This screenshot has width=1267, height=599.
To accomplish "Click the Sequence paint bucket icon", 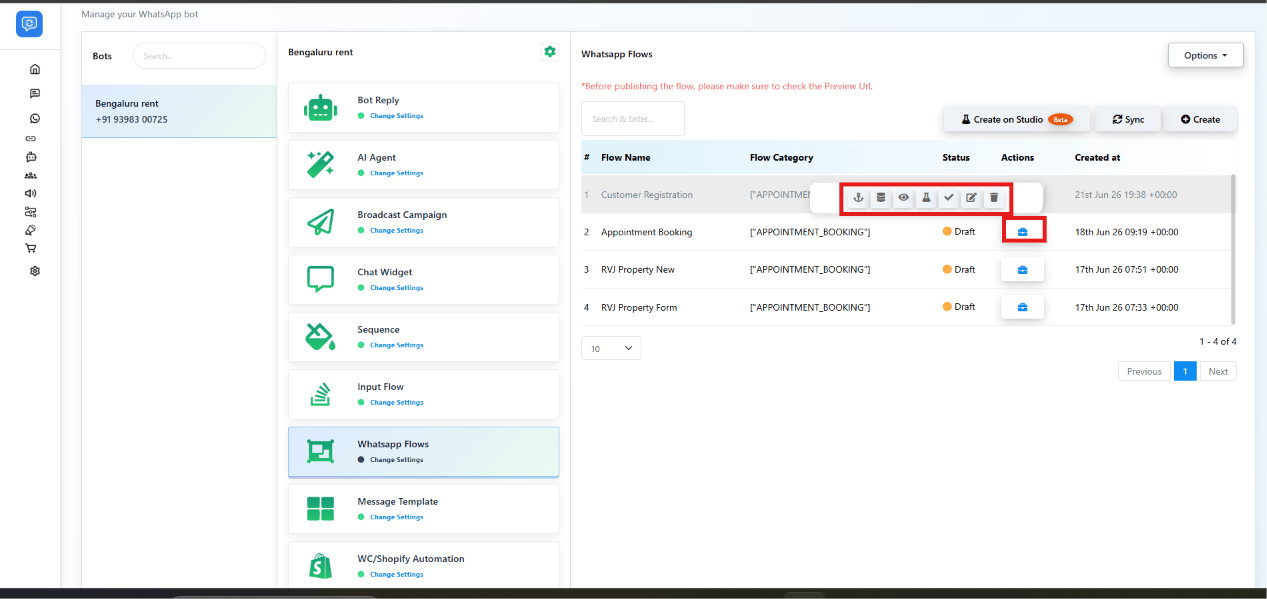I will [320, 337].
